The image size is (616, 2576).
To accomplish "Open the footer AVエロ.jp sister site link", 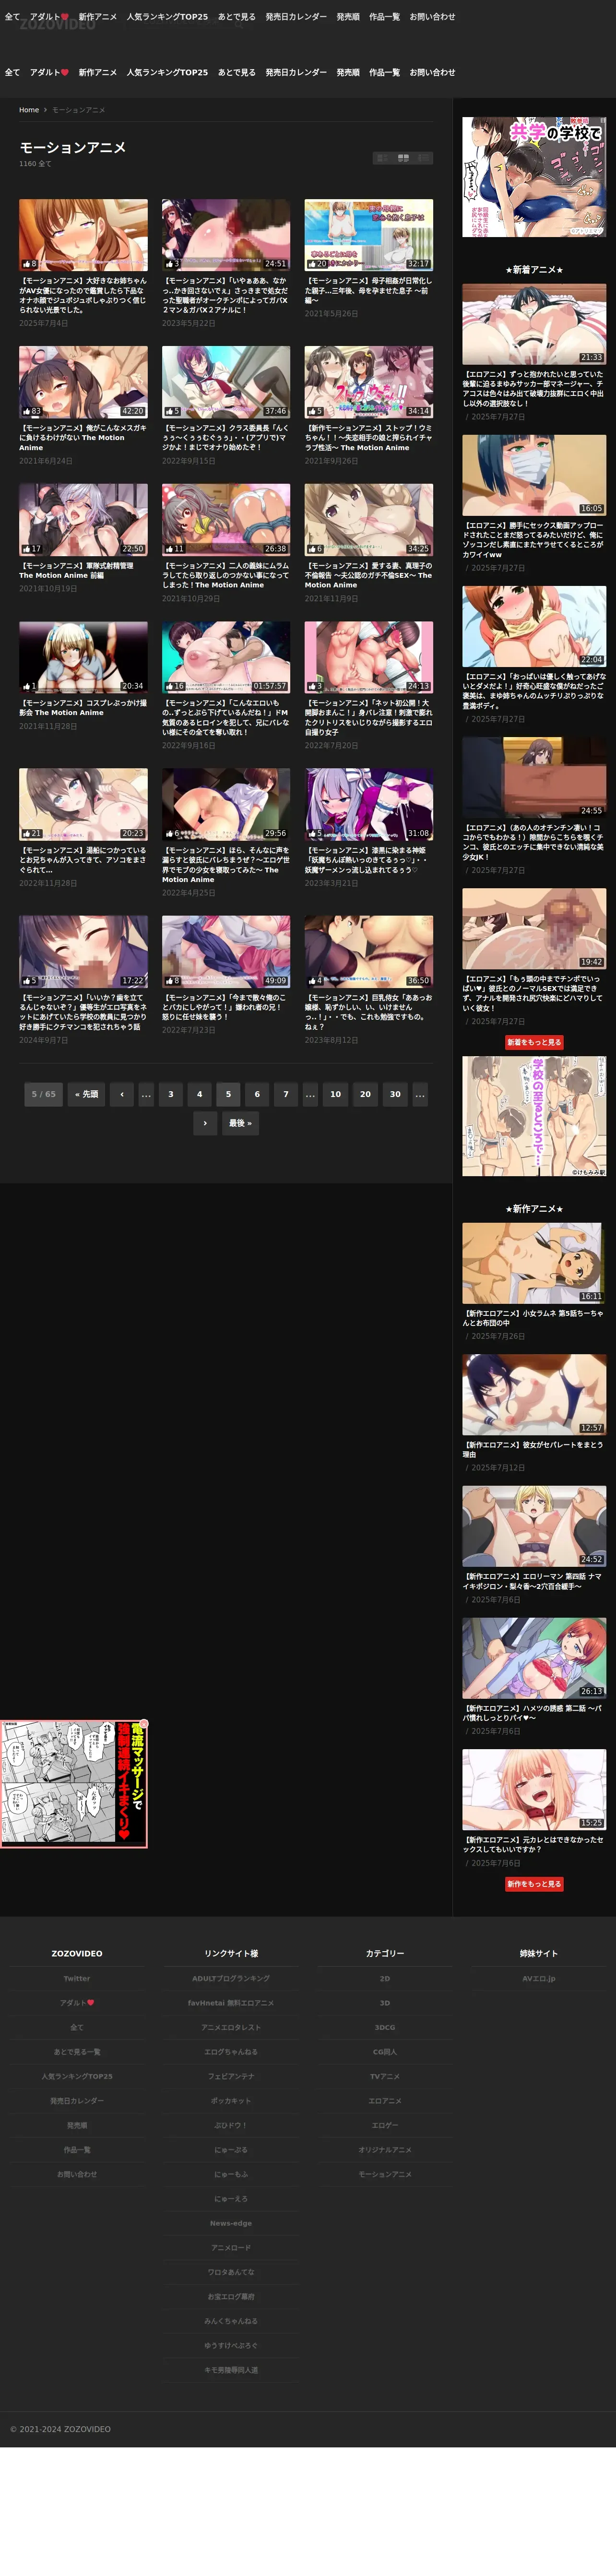I will (539, 1978).
